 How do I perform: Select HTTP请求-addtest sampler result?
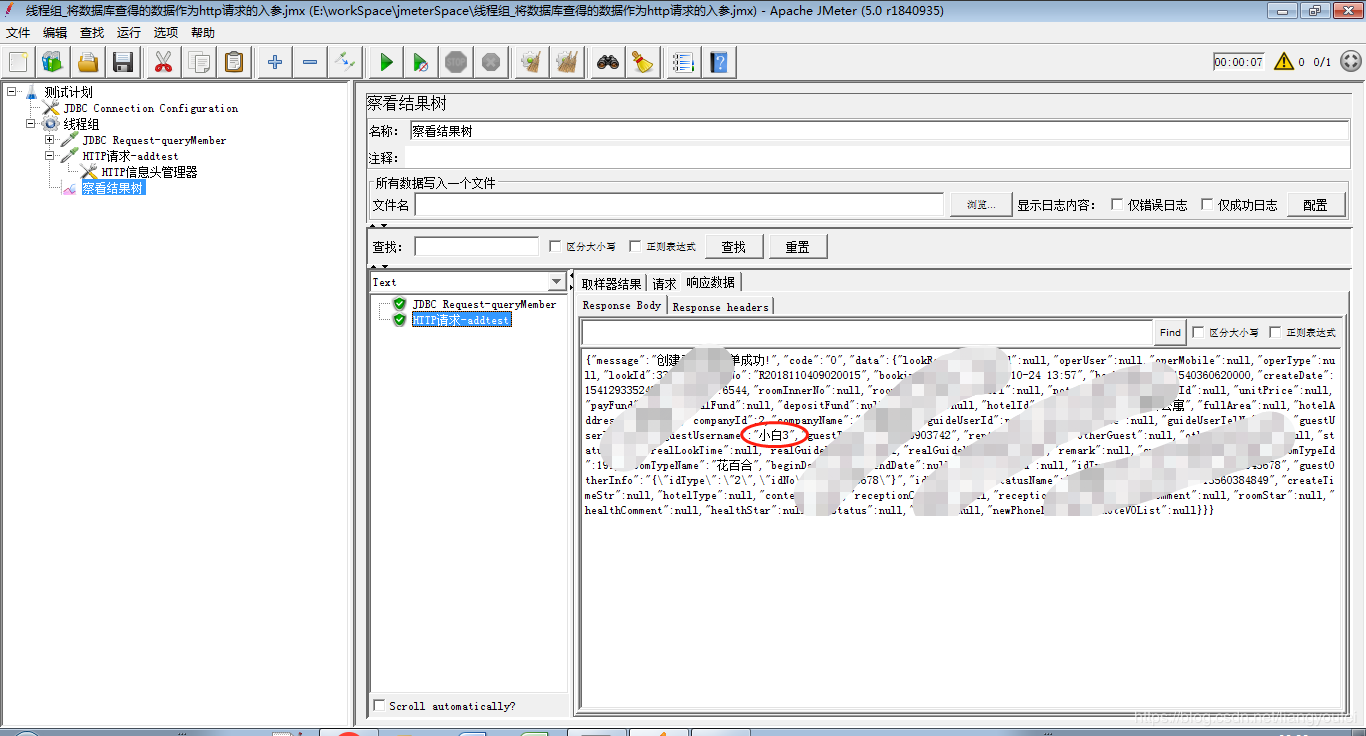point(461,319)
